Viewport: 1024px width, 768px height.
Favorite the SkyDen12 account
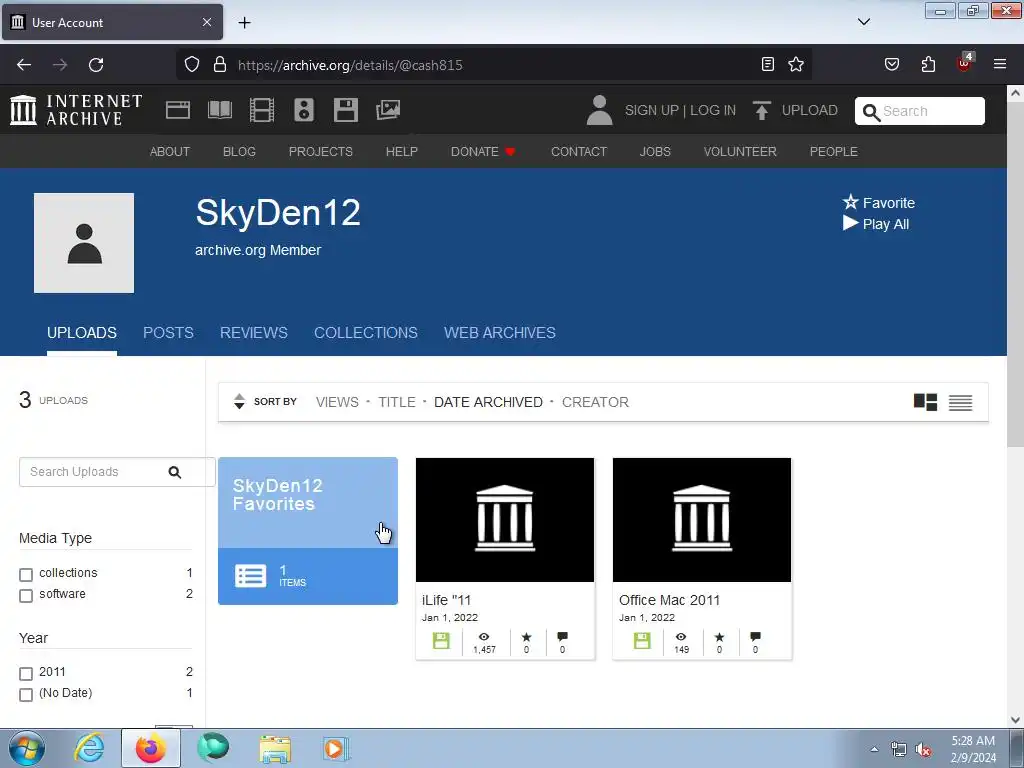point(878,202)
